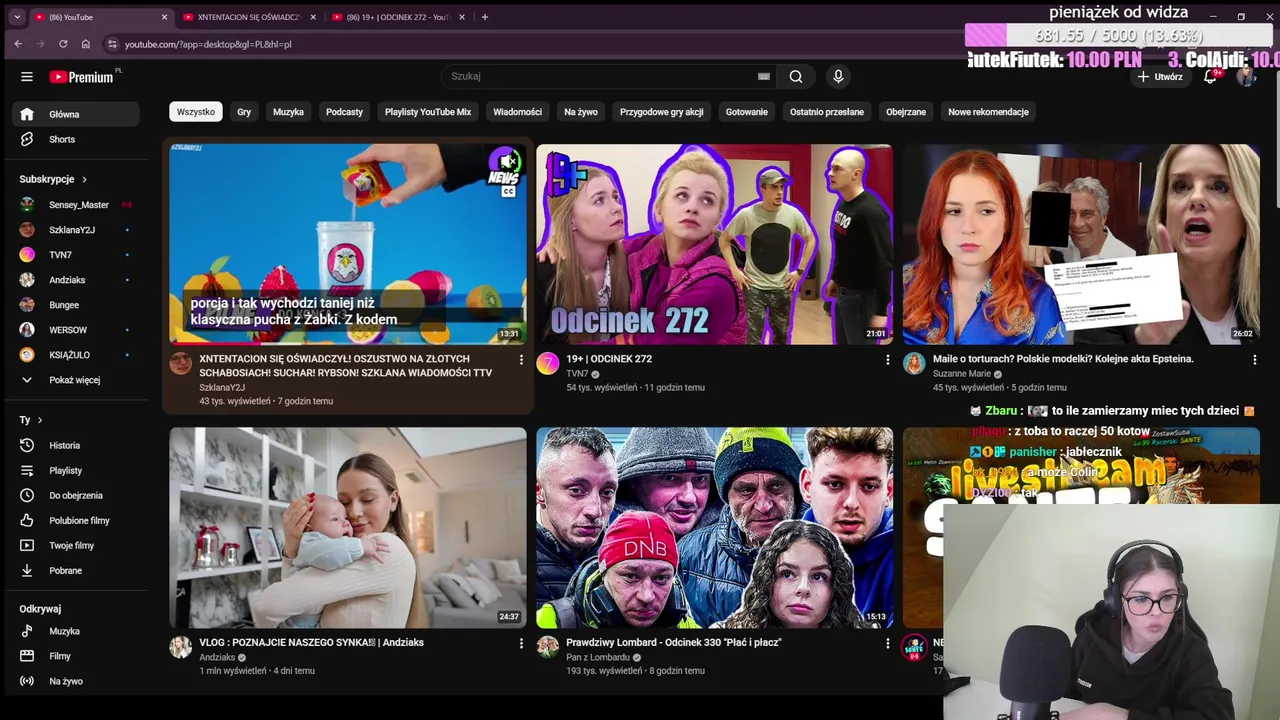Select the Obejrzane filter chip

point(906,112)
